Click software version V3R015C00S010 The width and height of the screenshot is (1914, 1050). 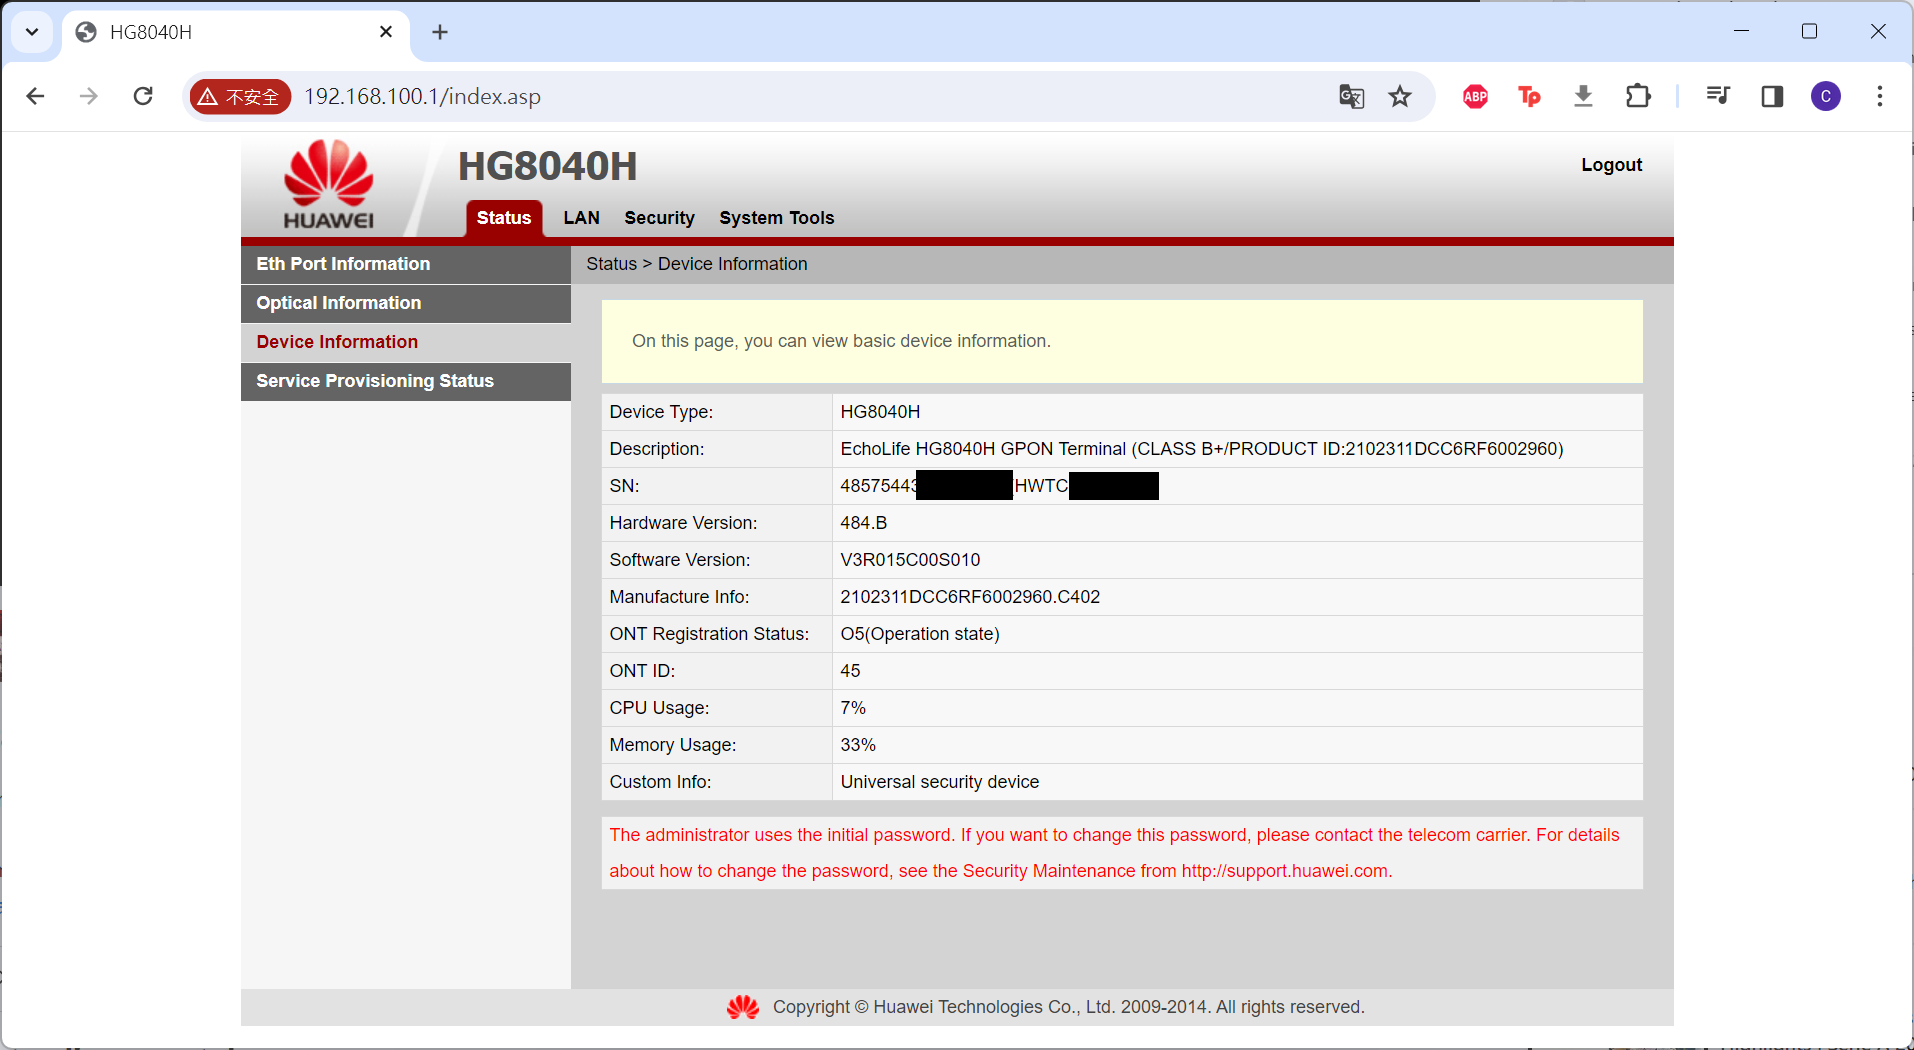click(x=910, y=560)
